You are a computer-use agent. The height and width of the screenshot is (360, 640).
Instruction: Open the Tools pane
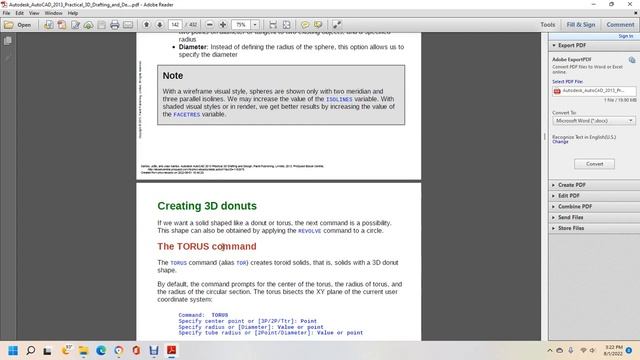(548, 25)
